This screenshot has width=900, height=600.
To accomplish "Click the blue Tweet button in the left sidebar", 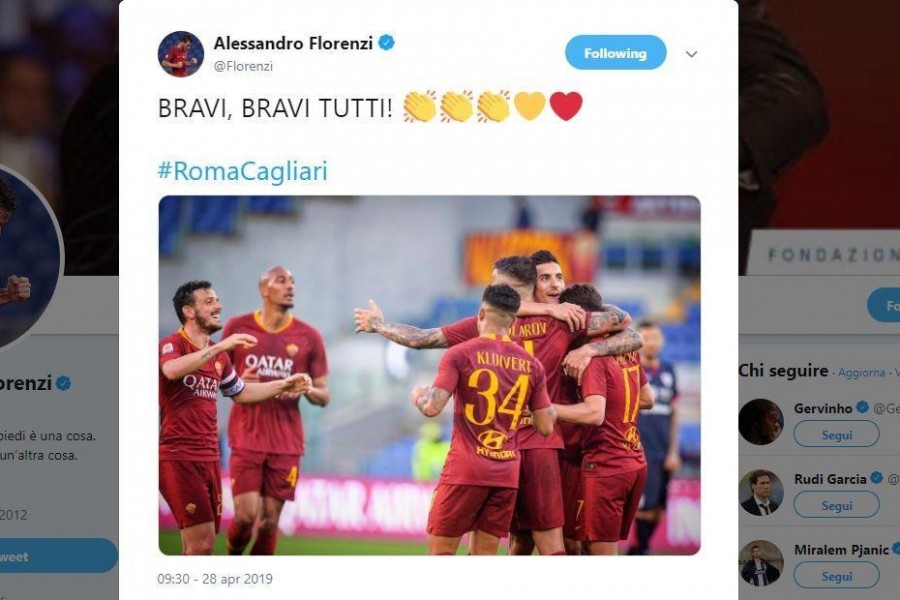I will tap(57, 556).
